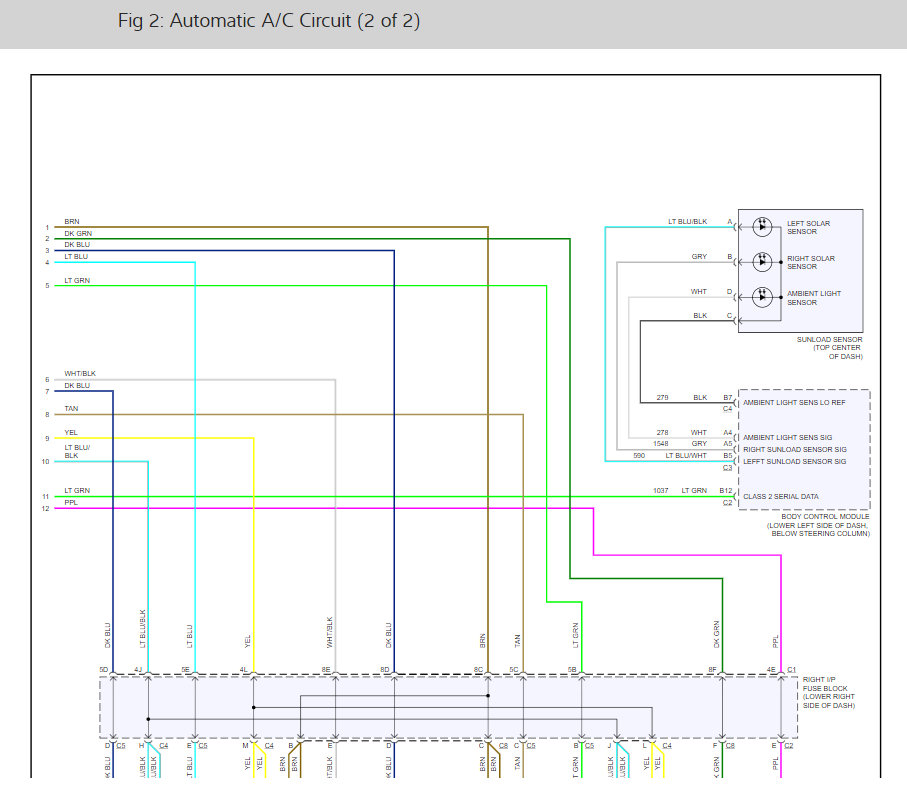Click fuse block terminal label '5C'
Image resolution: width=907 pixels, height=803 pixels.
pos(514,669)
